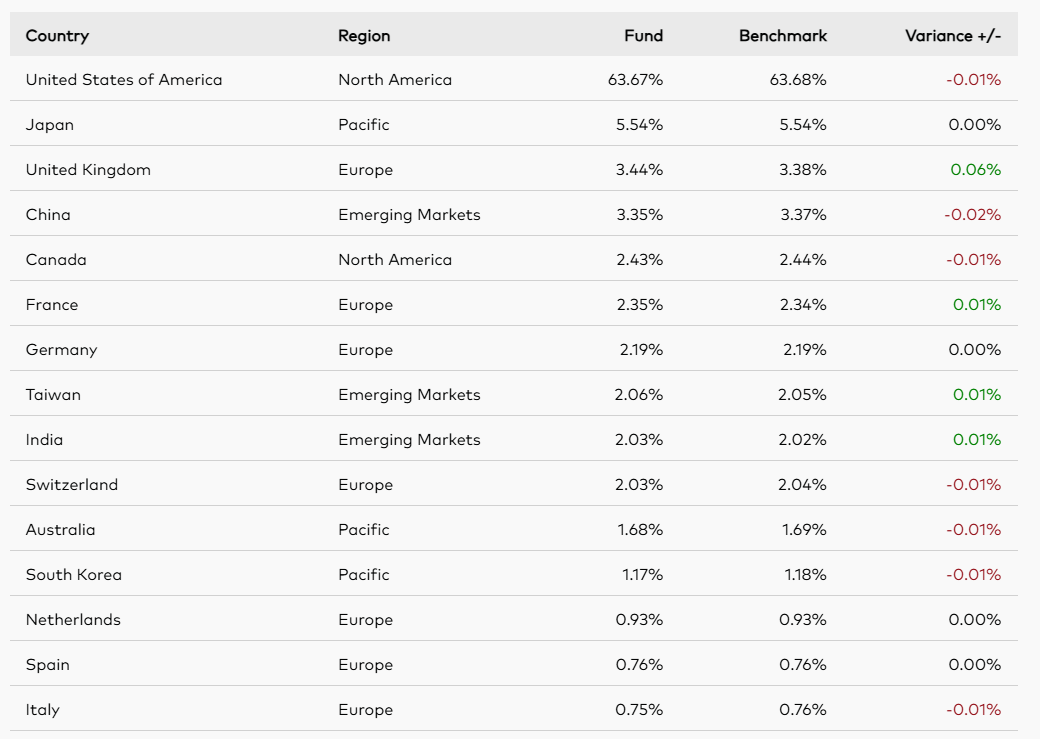The width and height of the screenshot is (1040, 739).
Task: Click the Netherlands country name
Action: (x=73, y=620)
